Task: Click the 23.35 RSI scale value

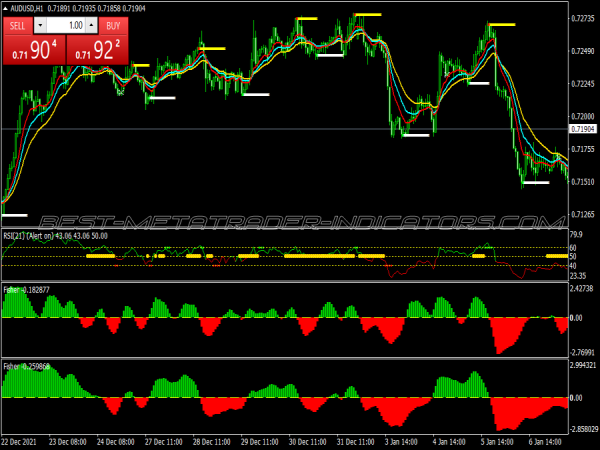Action: [578, 276]
